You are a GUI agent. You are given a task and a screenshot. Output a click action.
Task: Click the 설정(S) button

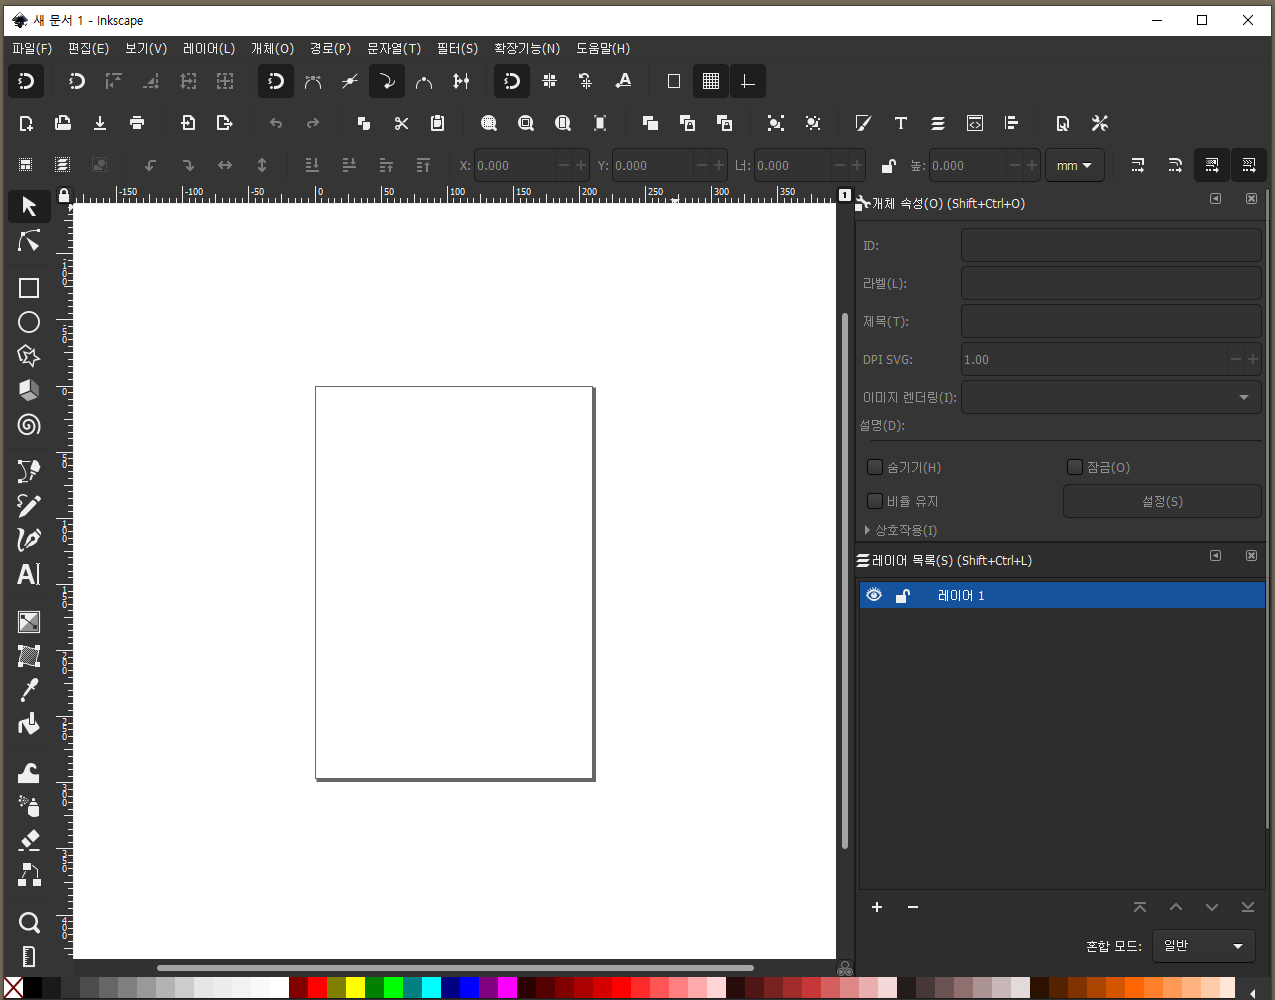[1162, 501]
